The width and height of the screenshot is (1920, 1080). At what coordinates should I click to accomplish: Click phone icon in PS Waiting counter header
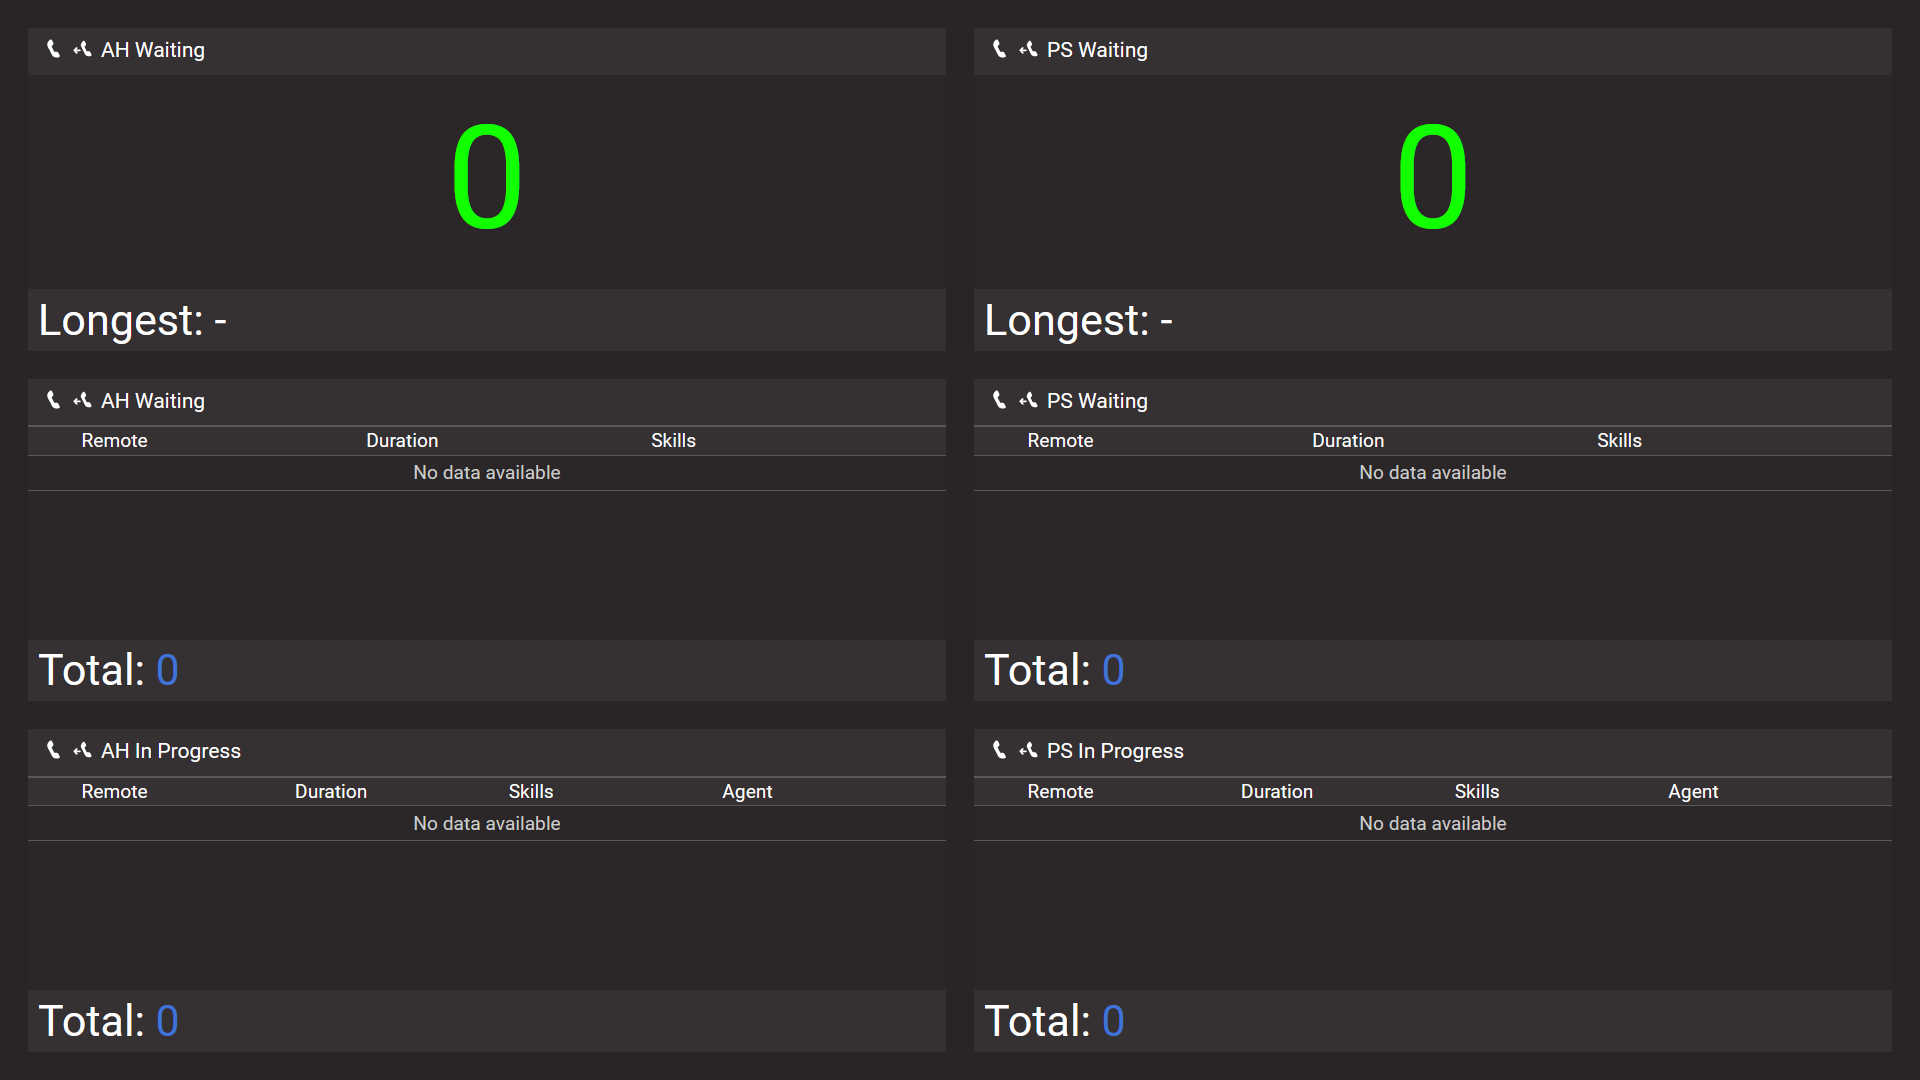1000,49
